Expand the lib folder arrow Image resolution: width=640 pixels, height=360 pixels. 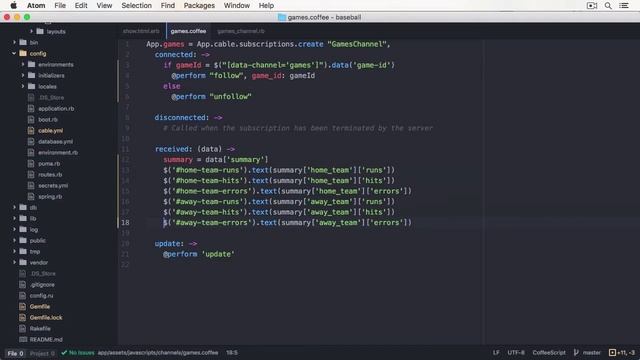click(14, 218)
